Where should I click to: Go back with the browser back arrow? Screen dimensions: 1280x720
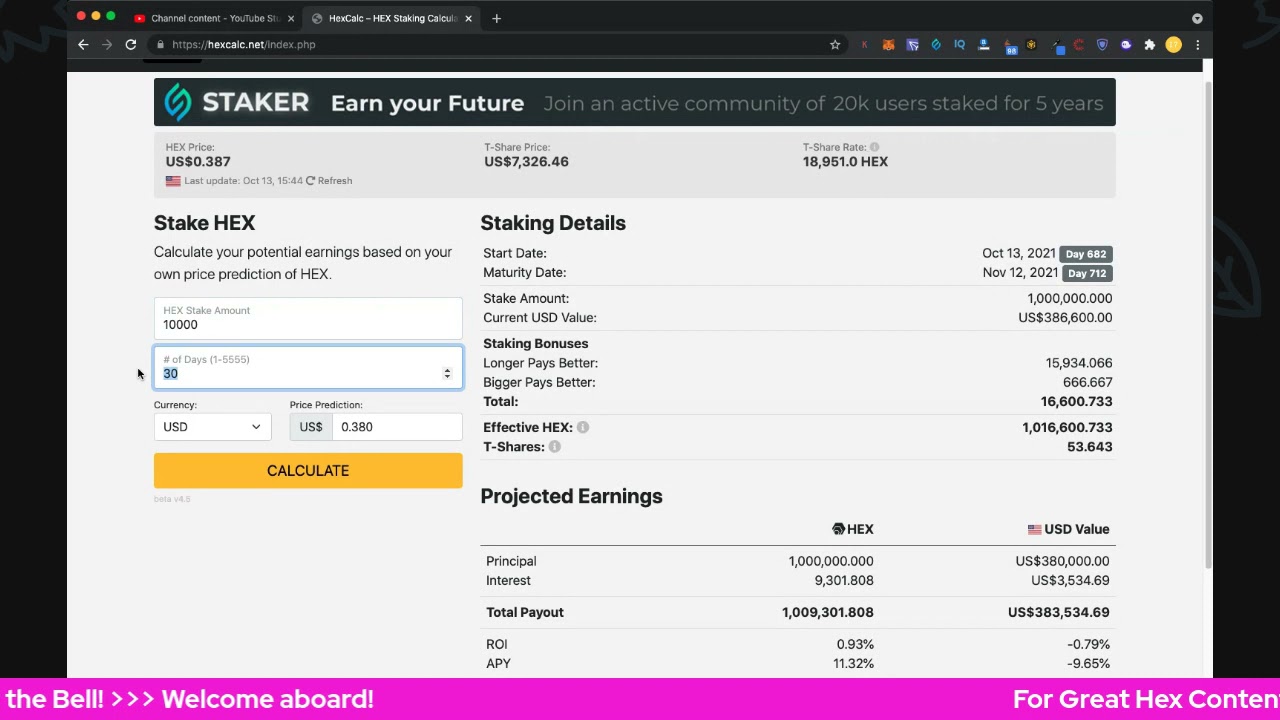coord(83,44)
